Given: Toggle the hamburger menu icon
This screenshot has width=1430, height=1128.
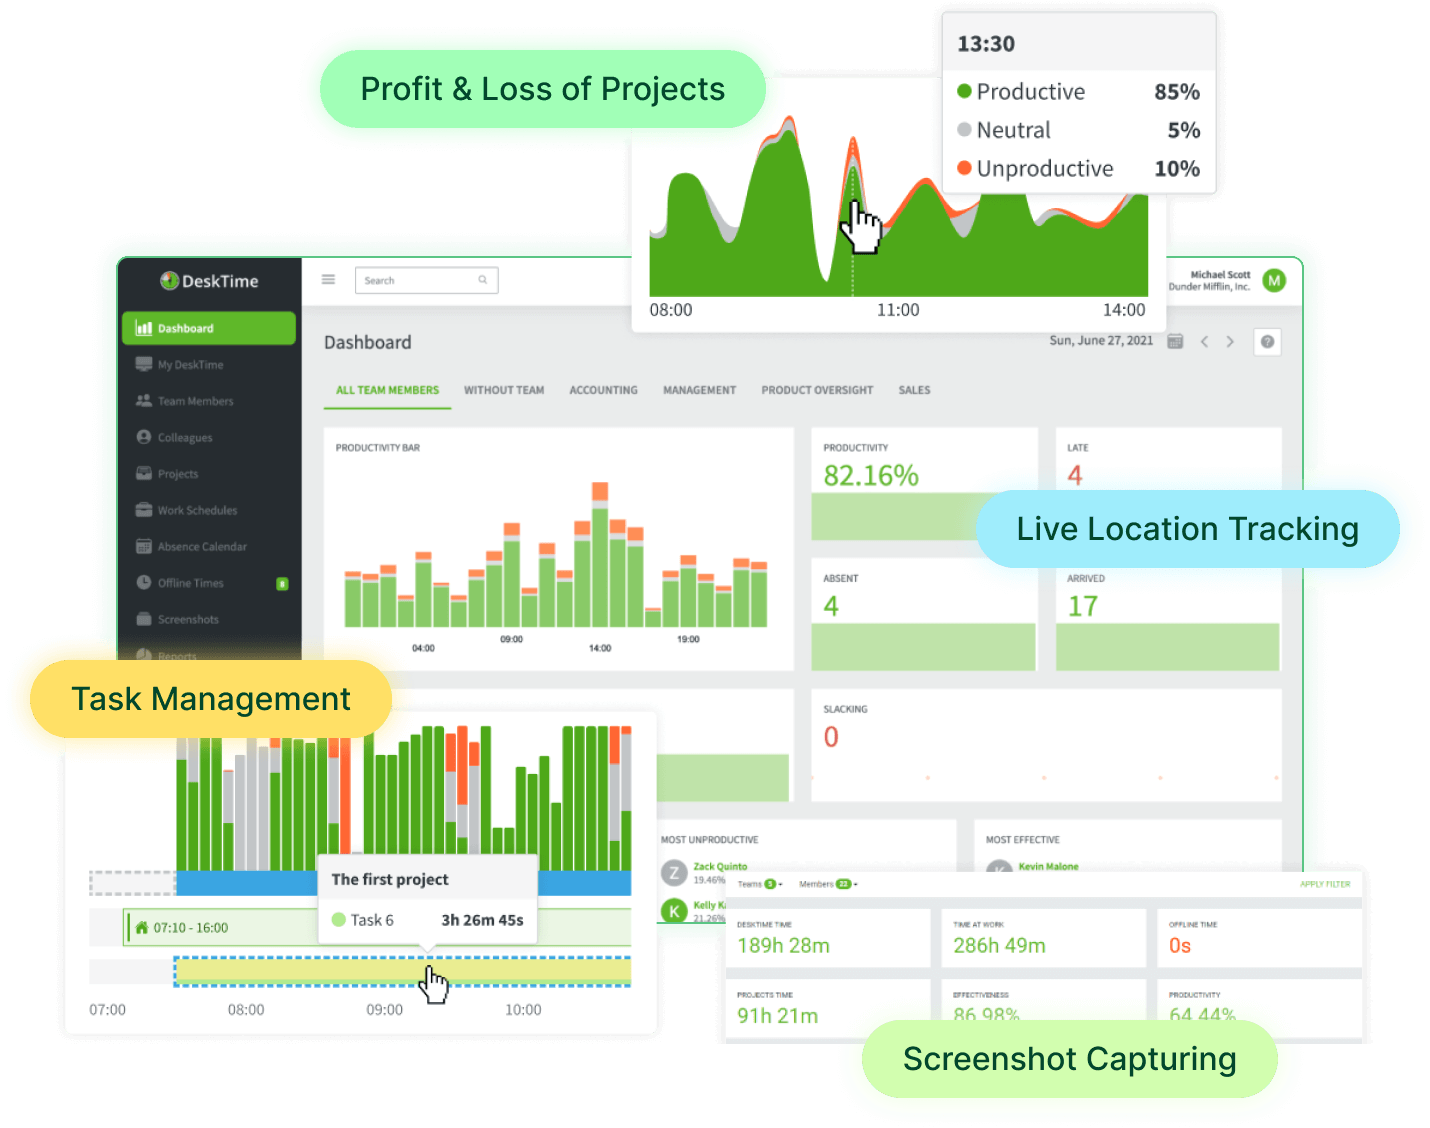Looking at the screenshot, I should [x=328, y=279].
